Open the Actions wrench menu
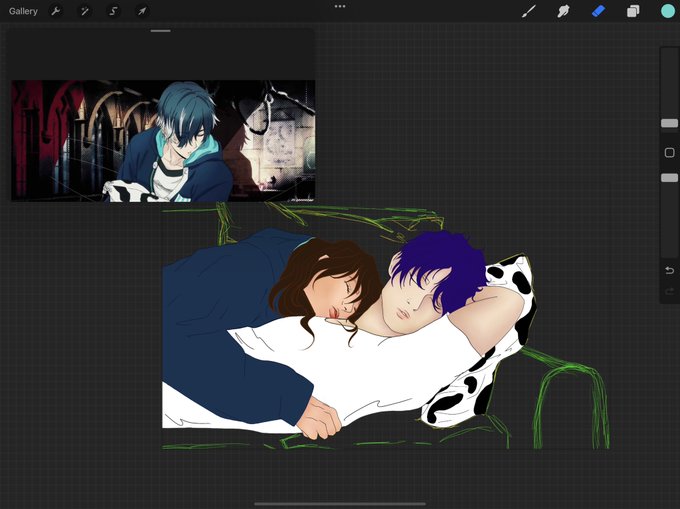The image size is (680, 509). [x=56, y=11]
